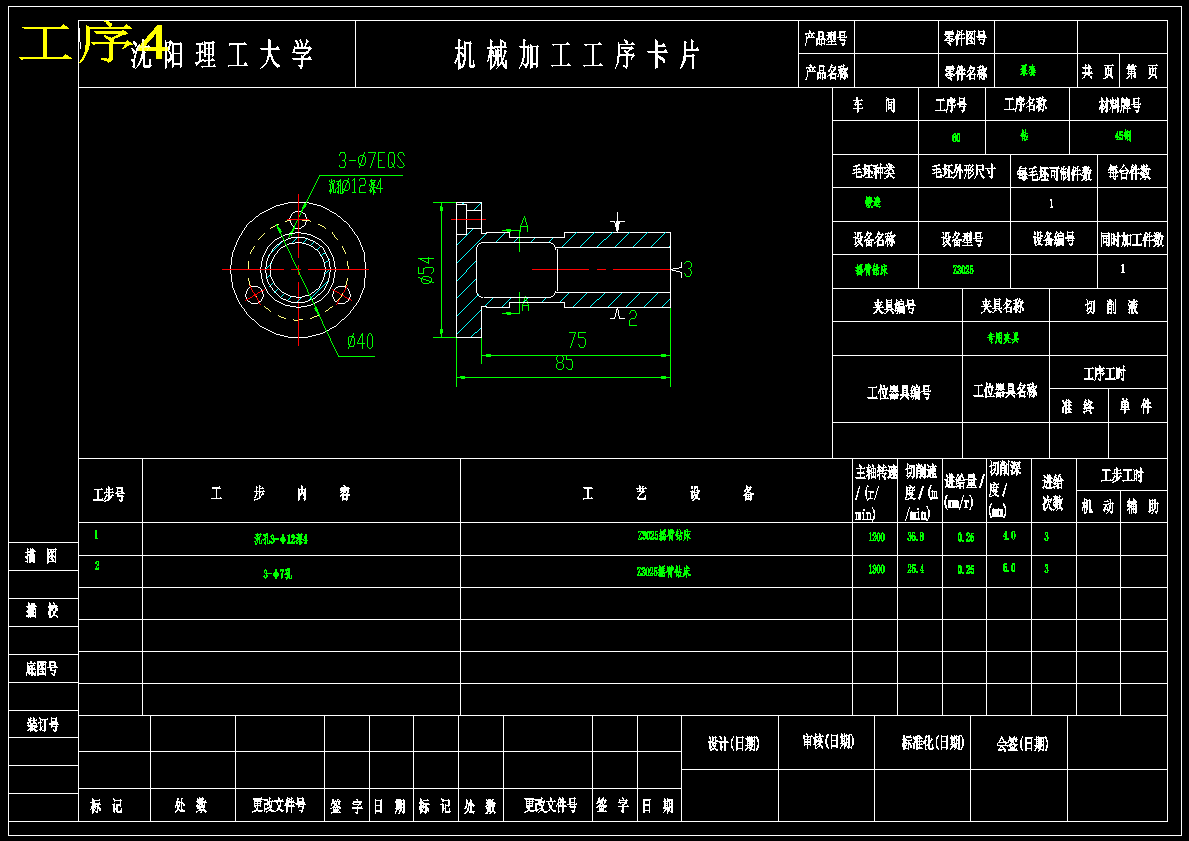Click the 工位器具名称 label
Viewport: 1189px width, 841px height.
(x=1005, y=391)
